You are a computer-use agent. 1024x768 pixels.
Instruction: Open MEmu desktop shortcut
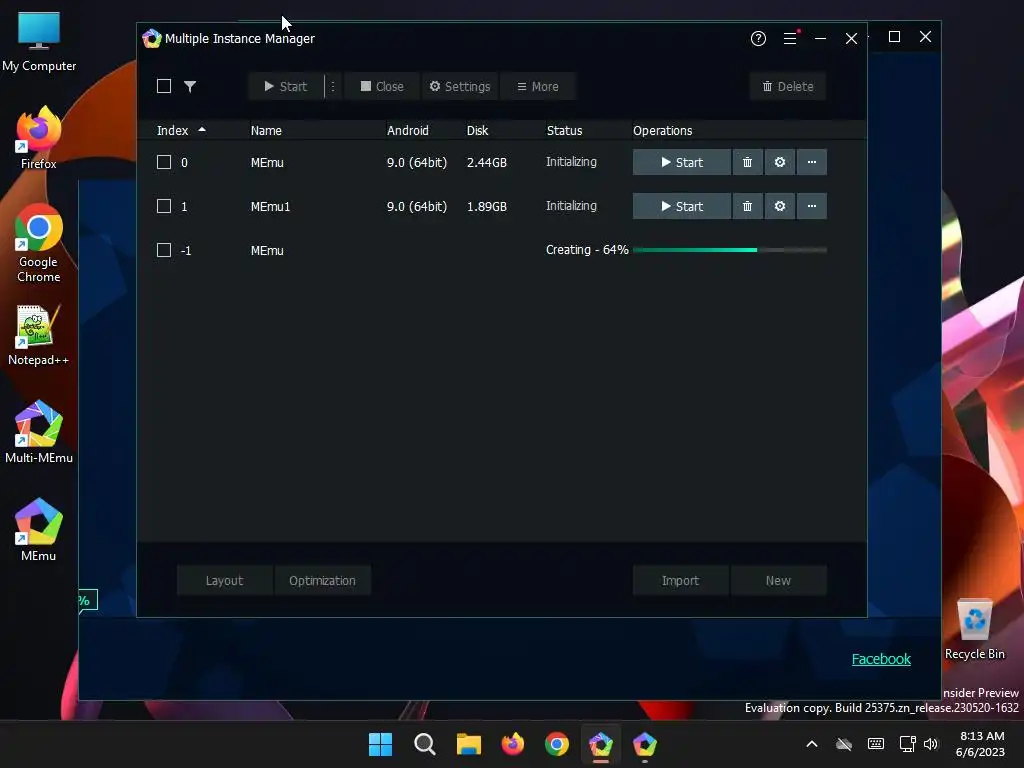39,530
